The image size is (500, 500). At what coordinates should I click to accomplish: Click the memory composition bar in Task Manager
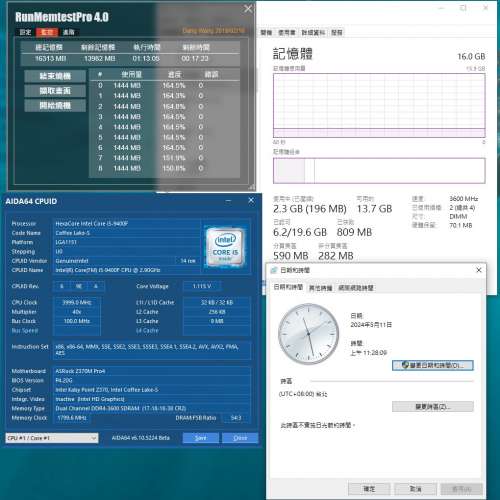click(x=379, y=171)
